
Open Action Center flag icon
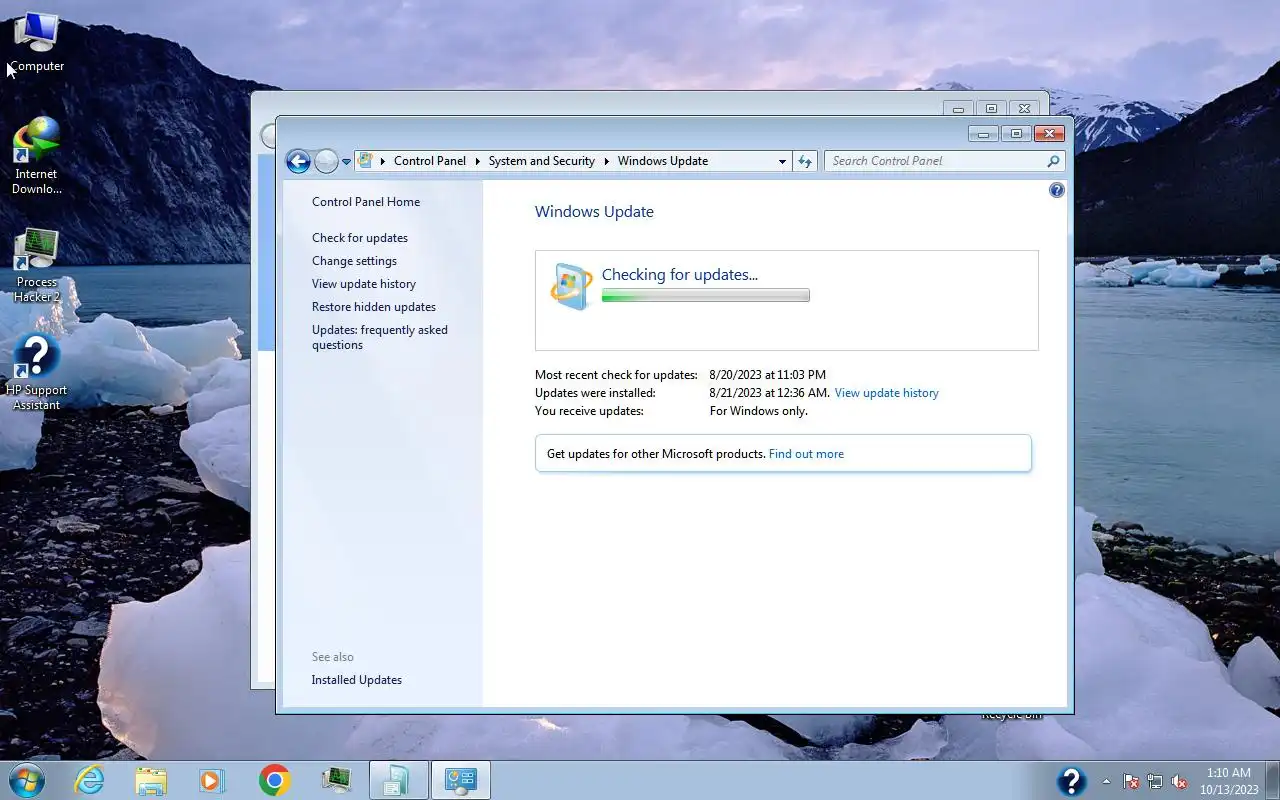point(1131,781)
